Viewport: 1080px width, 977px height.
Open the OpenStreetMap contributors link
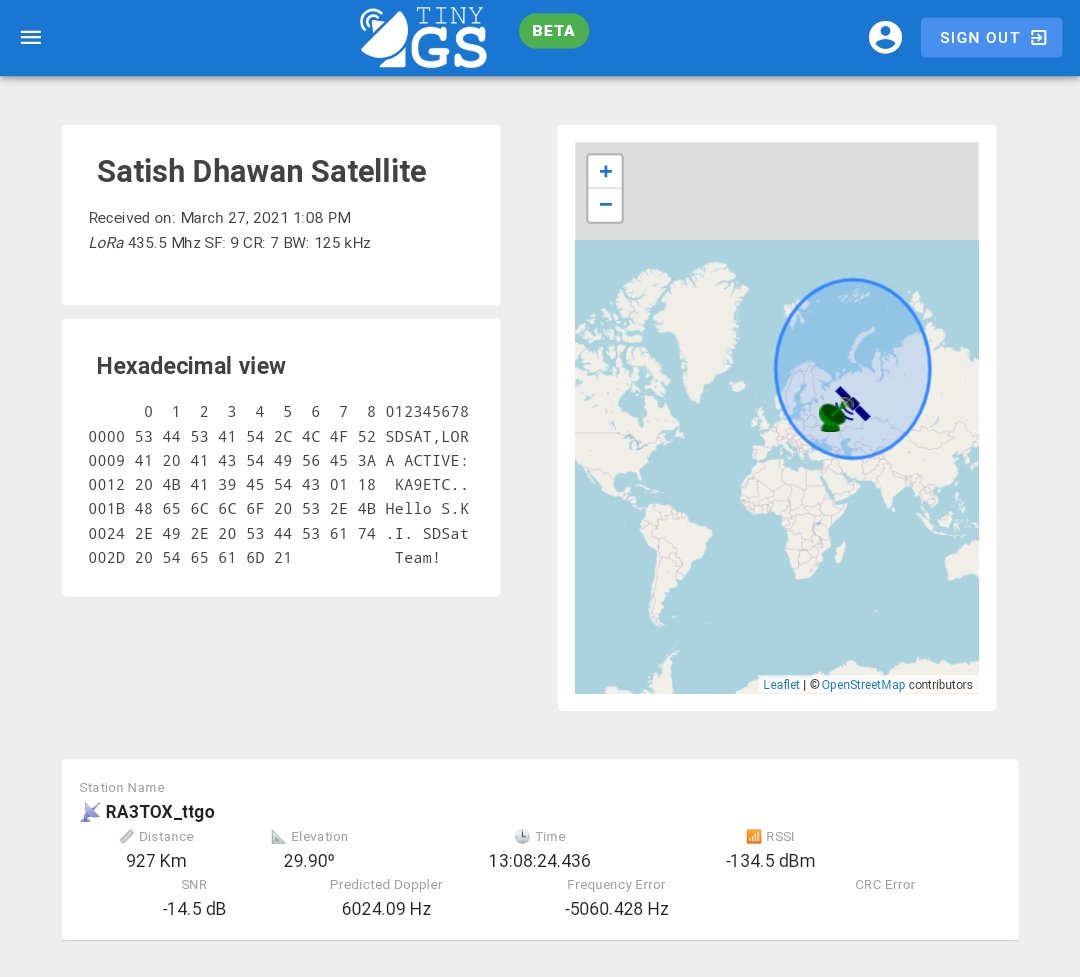point(863,684)
